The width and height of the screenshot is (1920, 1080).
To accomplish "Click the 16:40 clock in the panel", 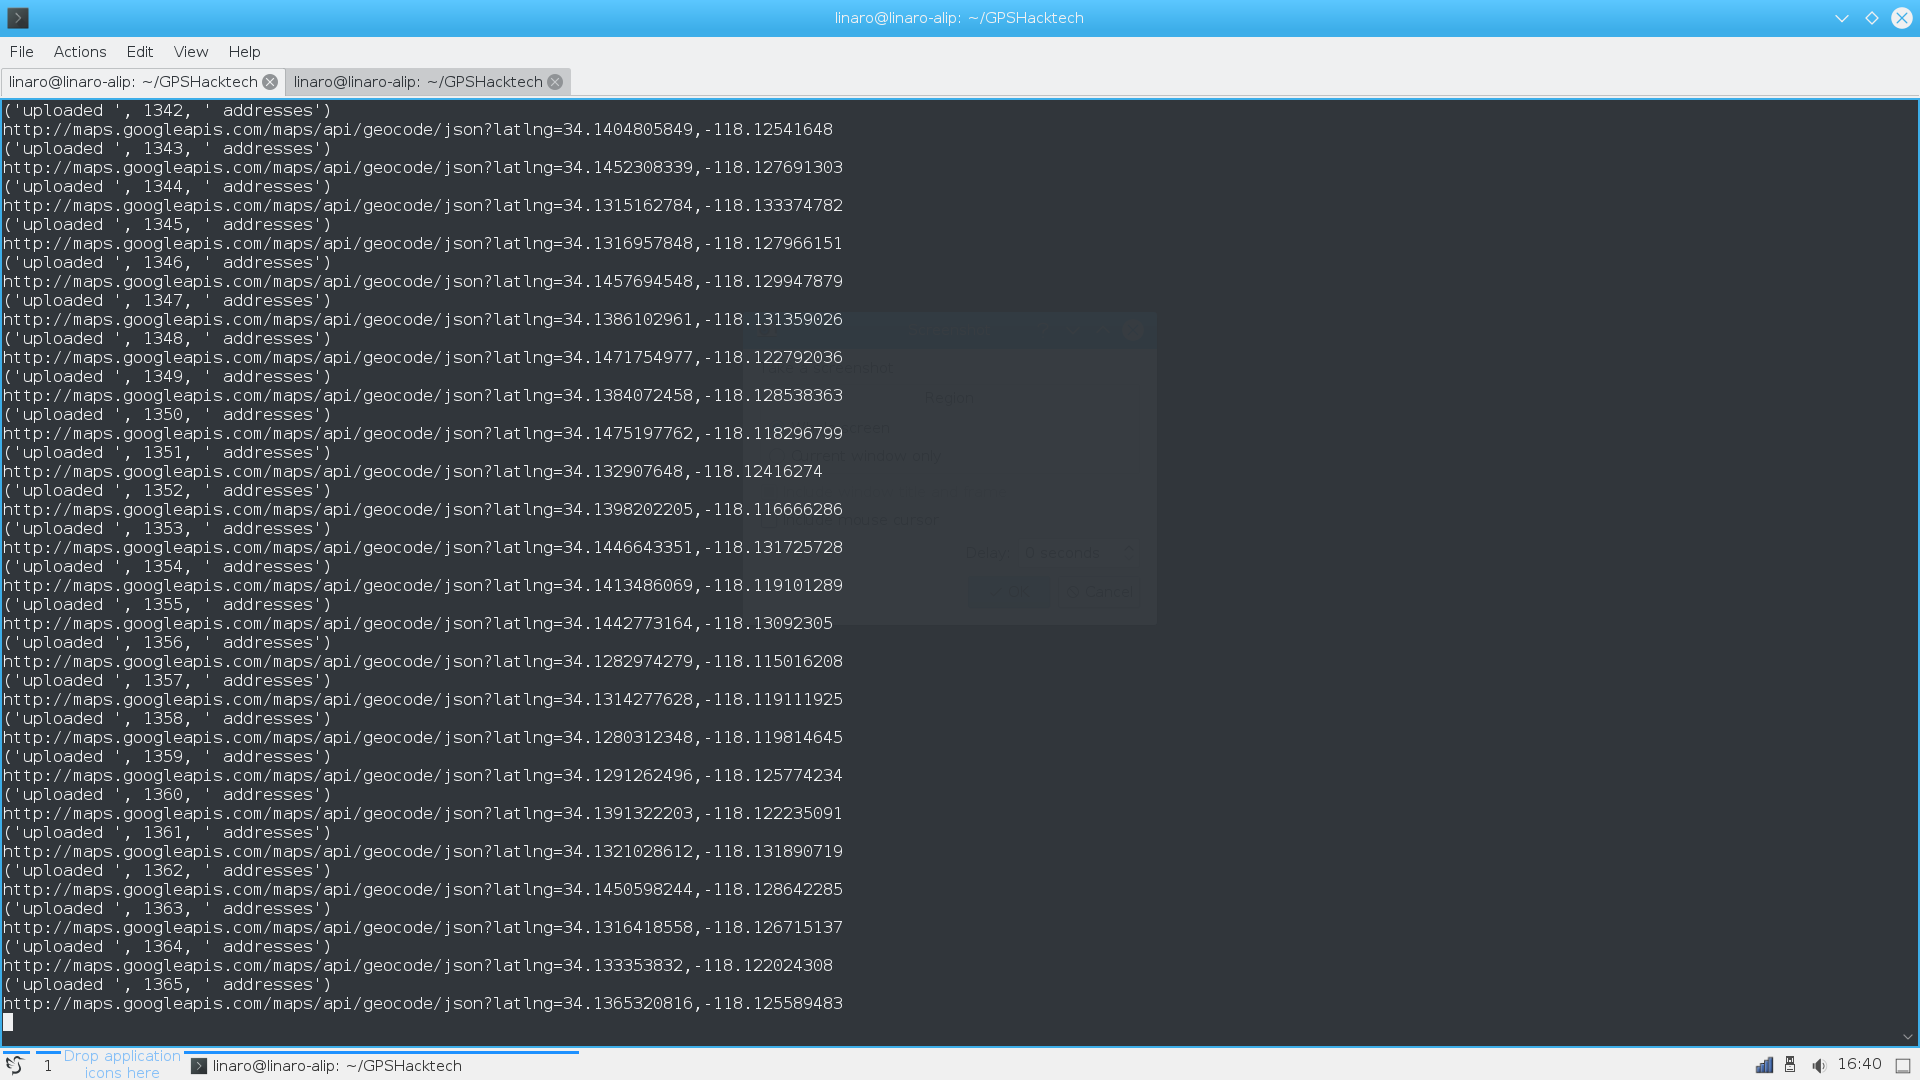I will 1859,1064.
